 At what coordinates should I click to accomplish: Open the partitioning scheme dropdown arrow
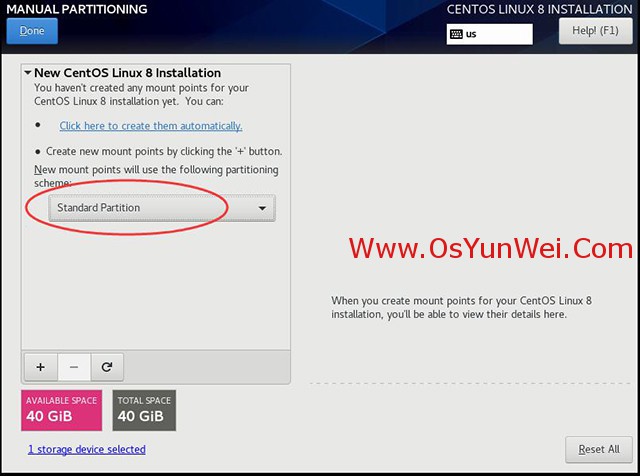262,208
